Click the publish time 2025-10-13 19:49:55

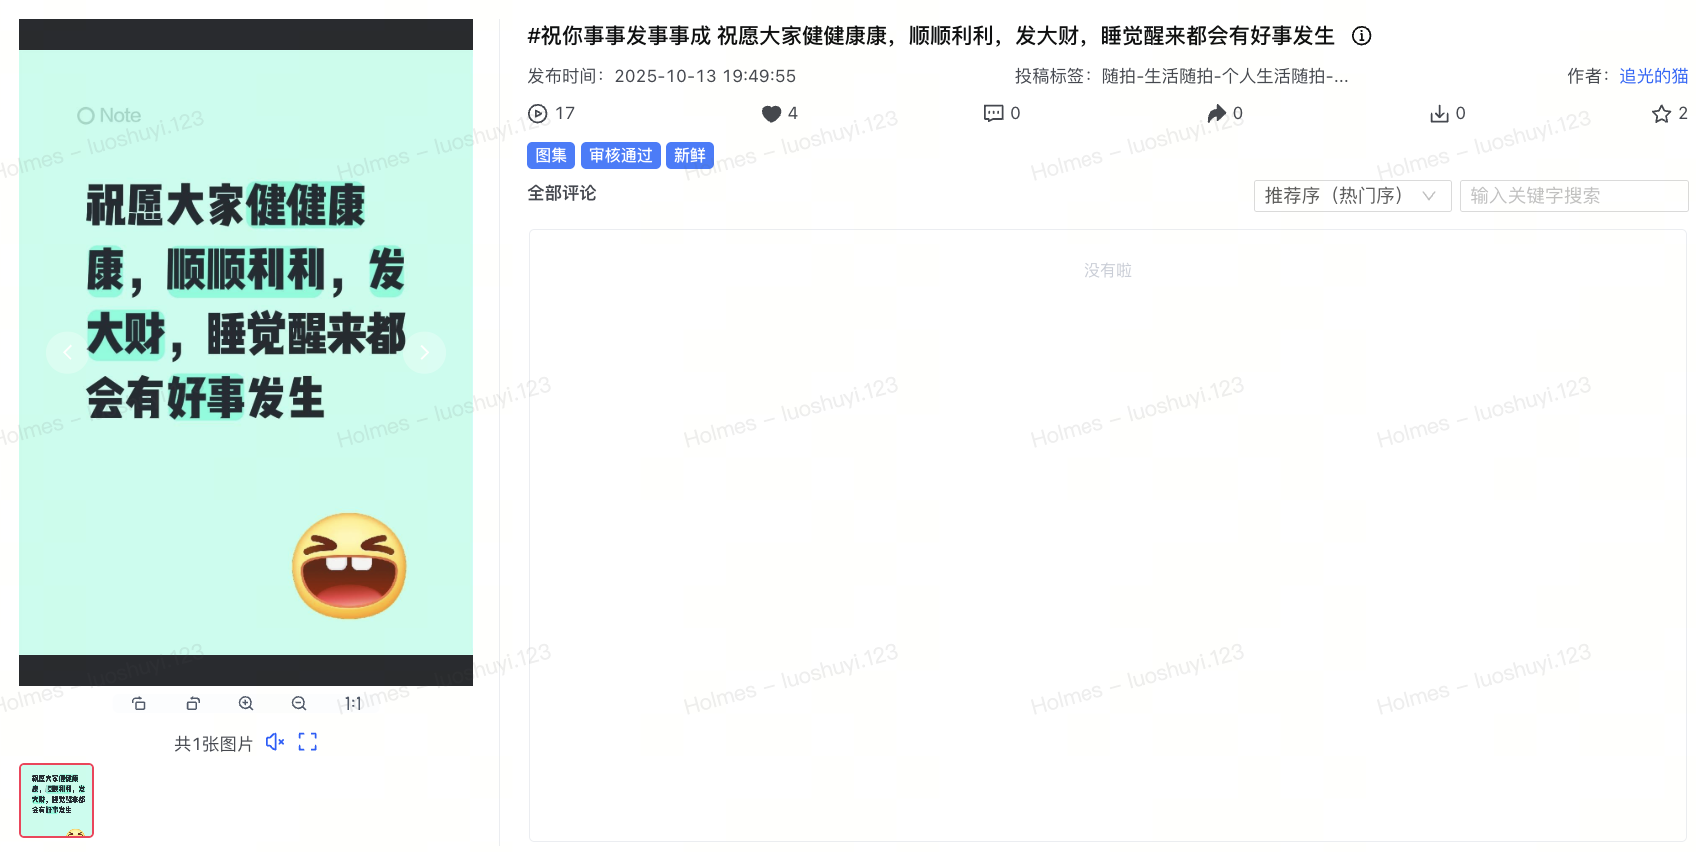pyautogui.click(x=705, y=76)
